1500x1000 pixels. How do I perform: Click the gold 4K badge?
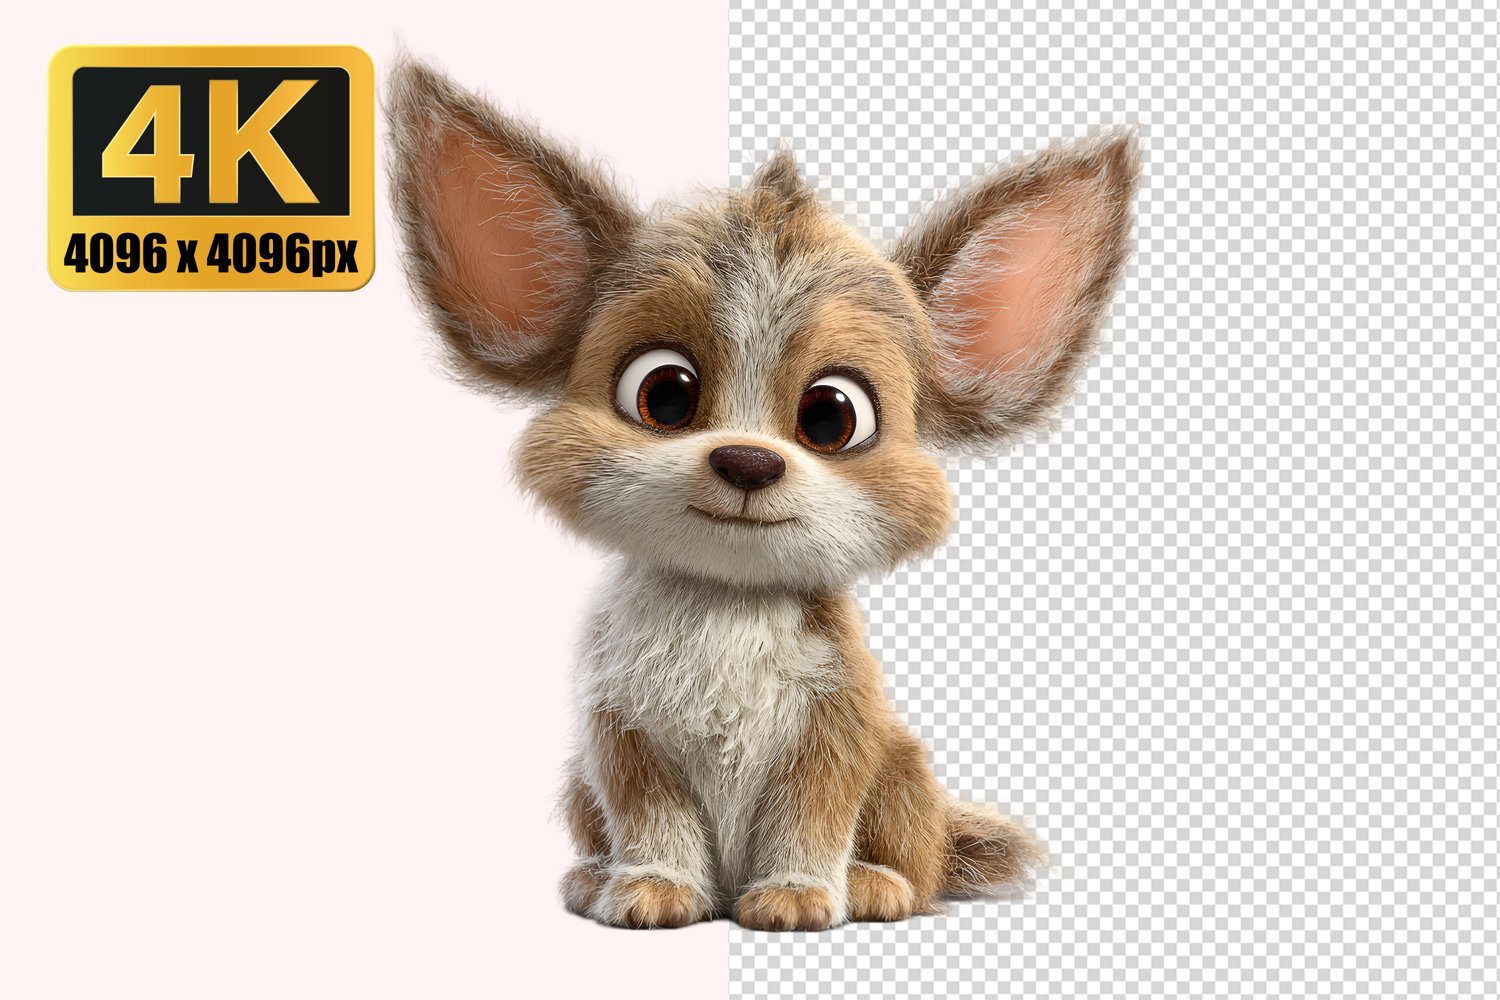pos(210,168)
